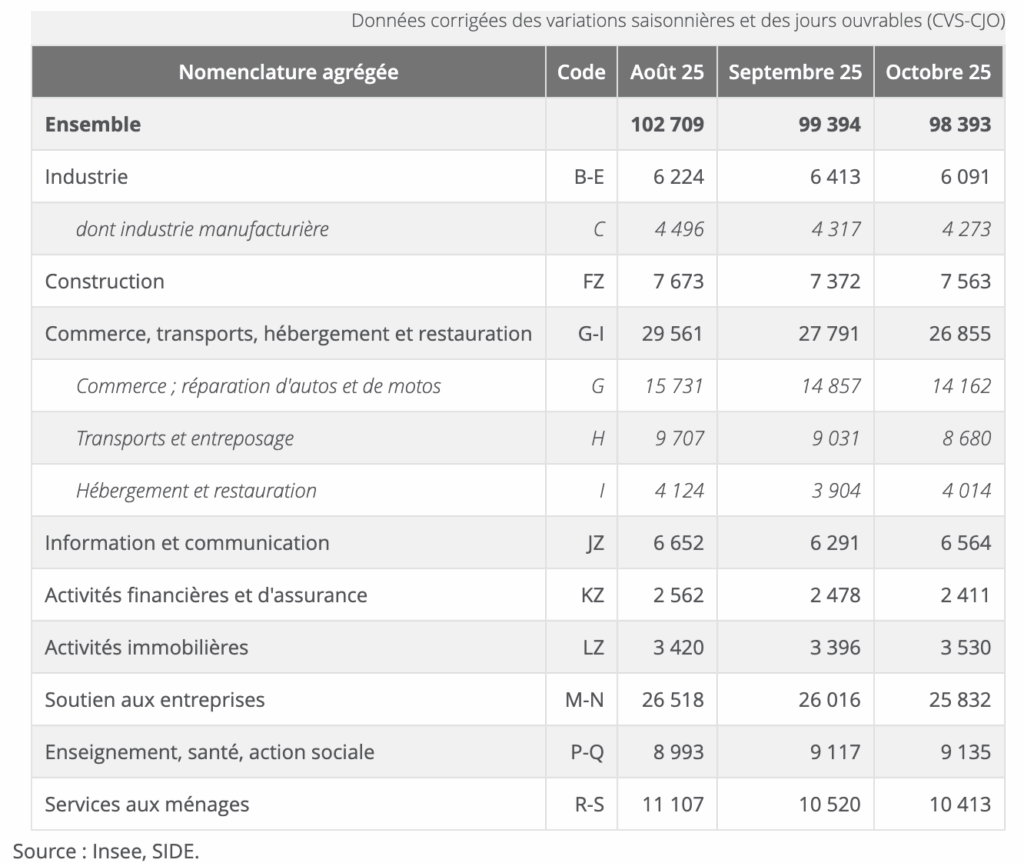
Task: Click the 'Construction' row label
Action: pos(104,281)
